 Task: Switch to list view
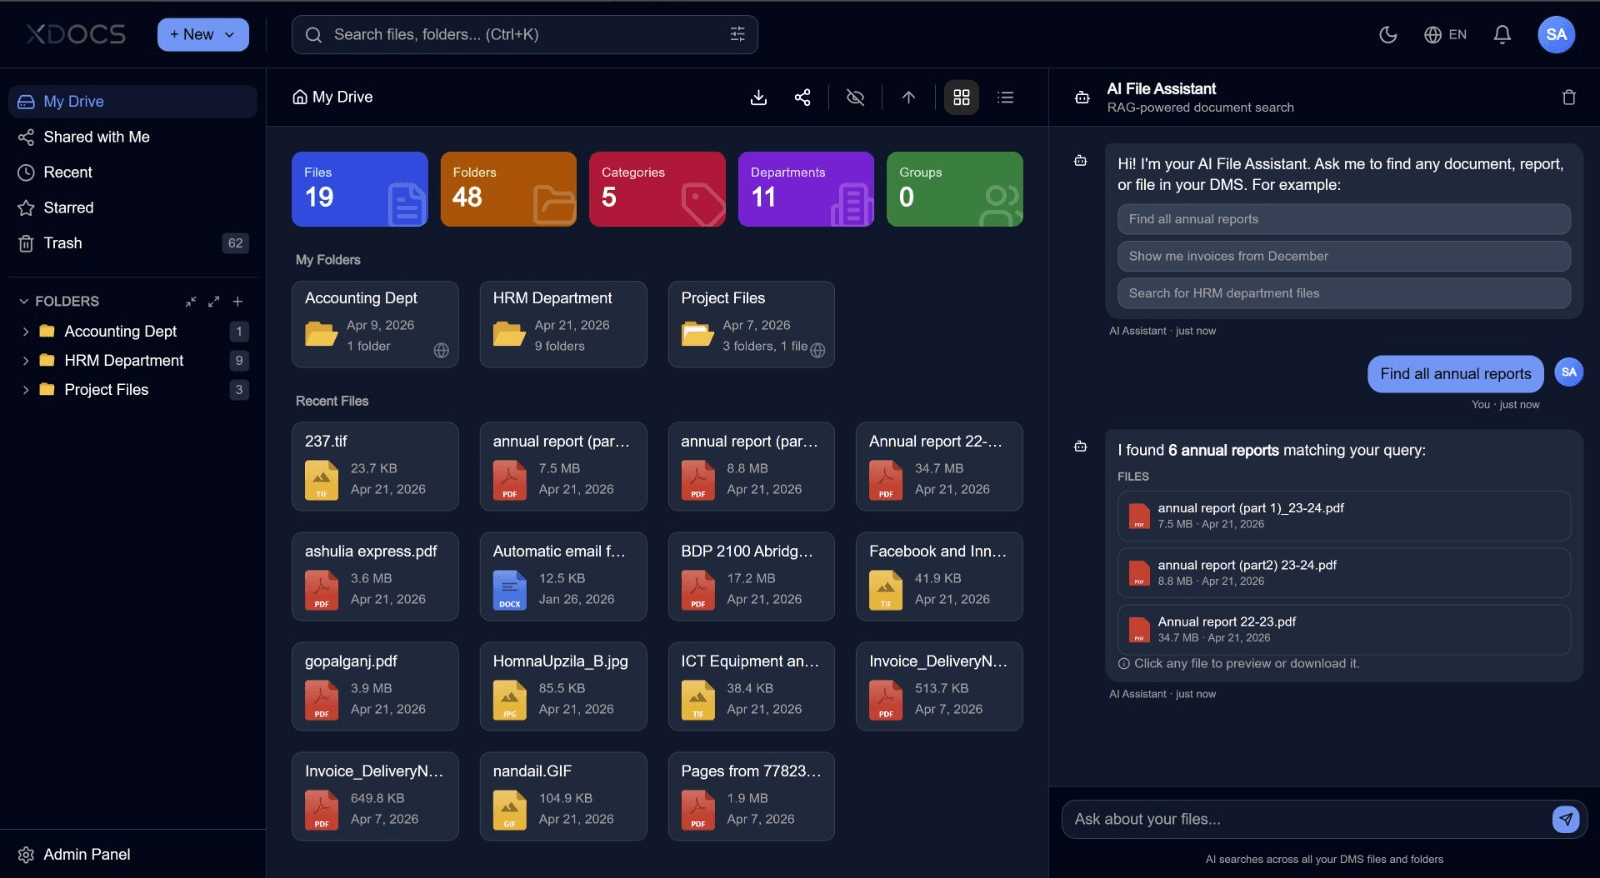(x=1005, y=97)
